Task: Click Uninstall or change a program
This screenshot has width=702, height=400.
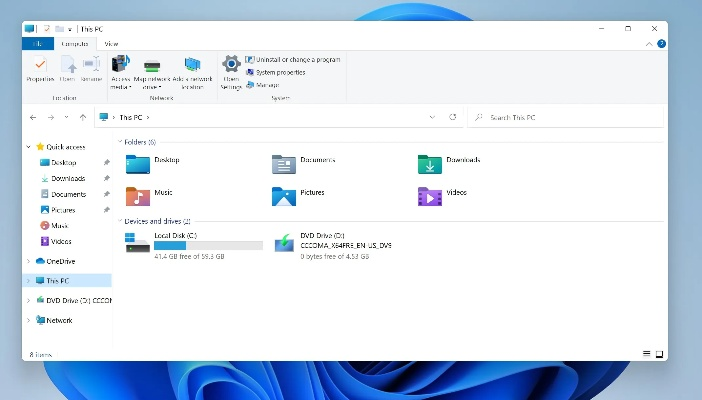Action: pyautogui.click(x=297, y=60)
